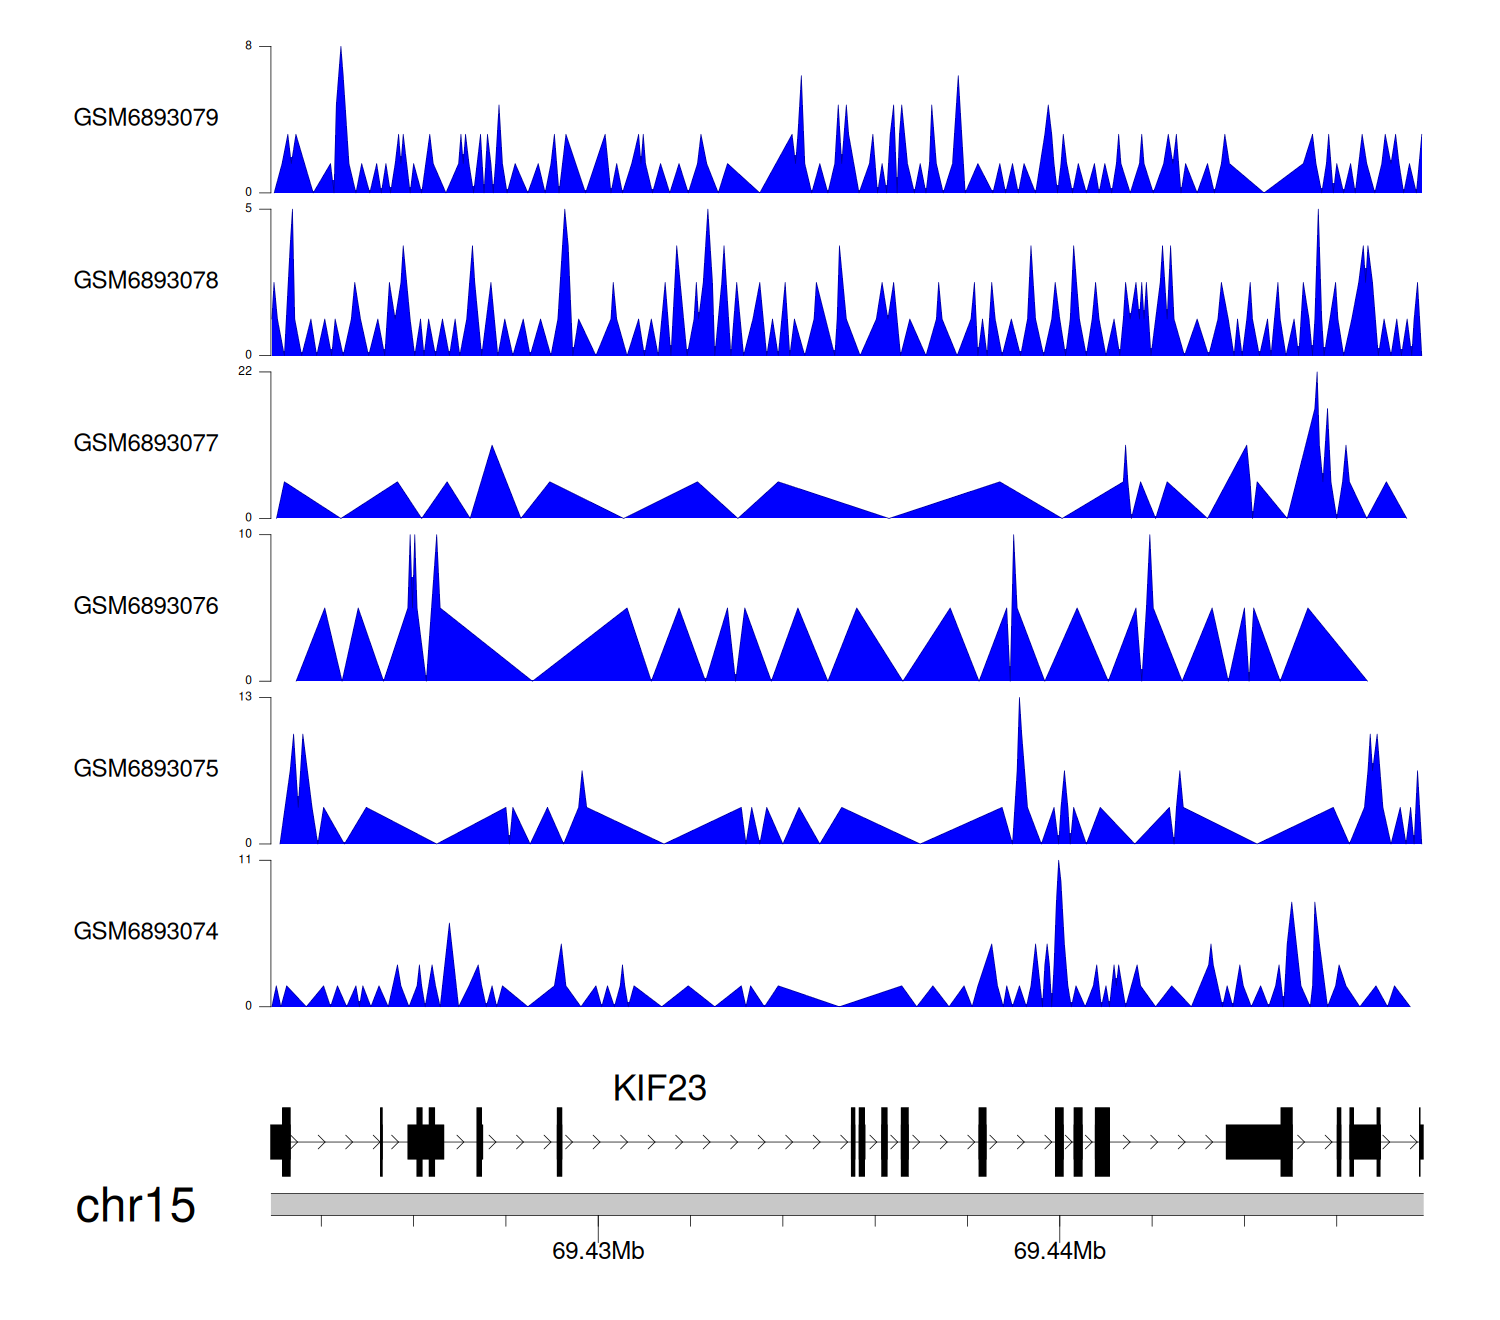
Task: Click the y-axis maximum value 8
Action: [x=249, y=46]
